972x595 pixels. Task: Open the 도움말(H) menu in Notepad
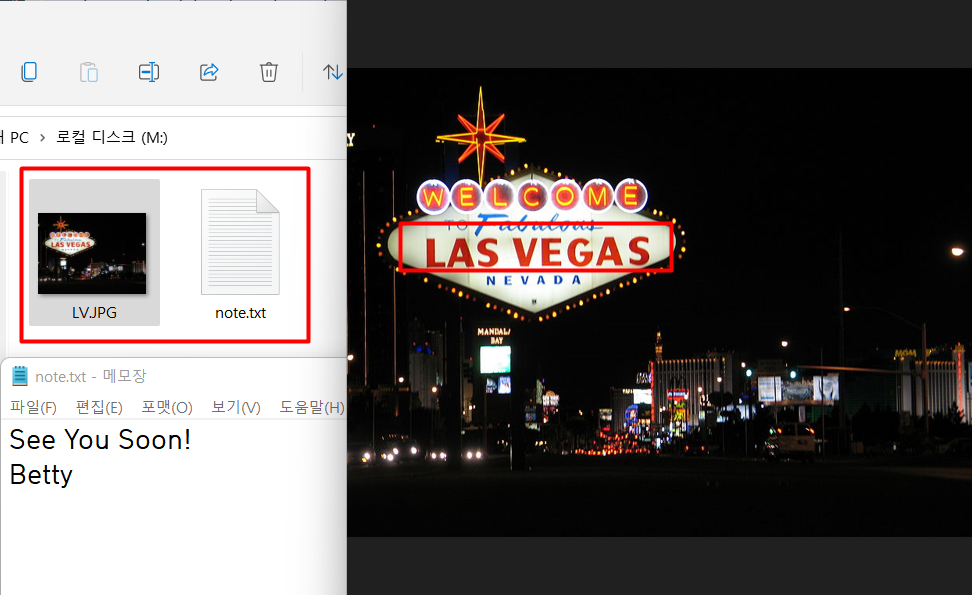[311, 407]
